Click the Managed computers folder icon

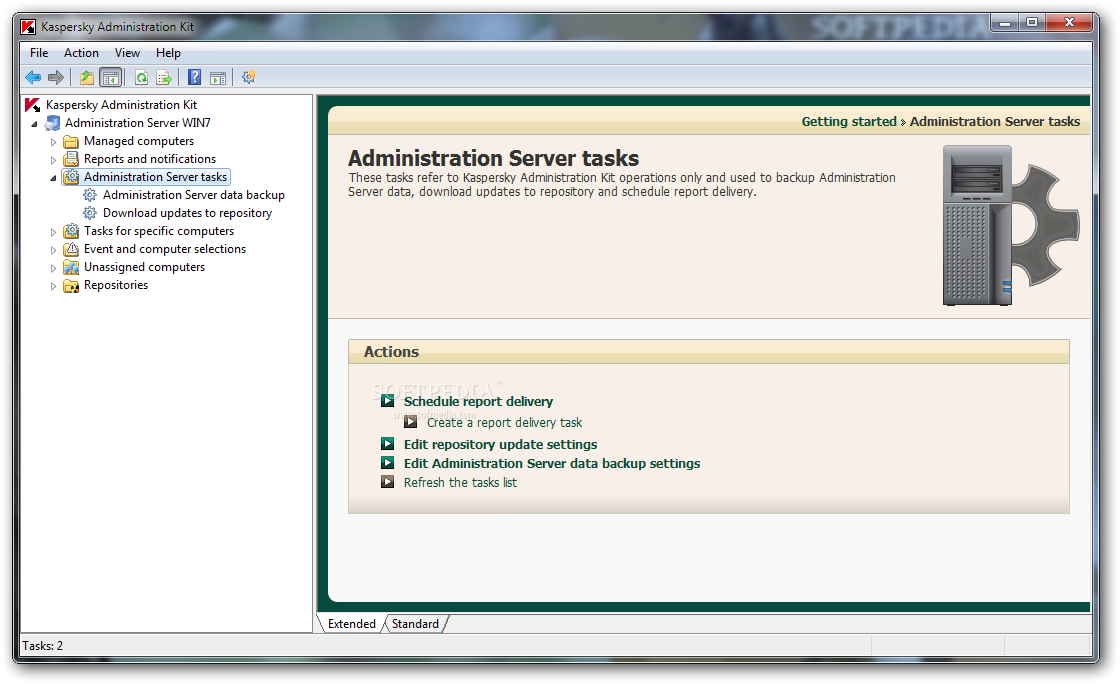71,141
